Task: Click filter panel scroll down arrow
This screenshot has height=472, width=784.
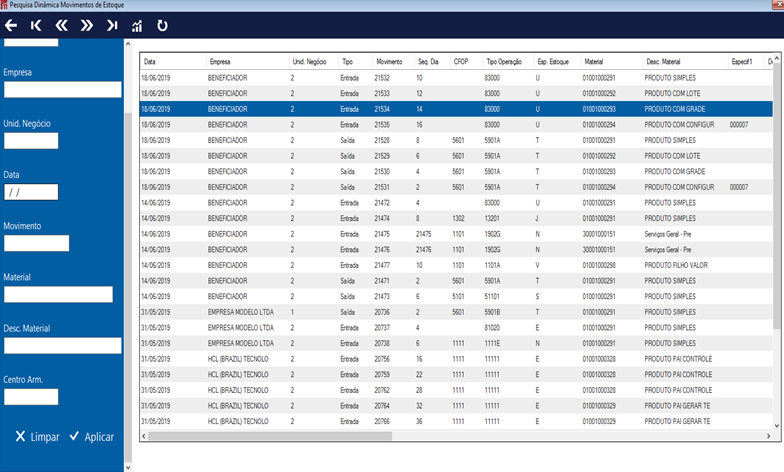Action: pos(128,468)
